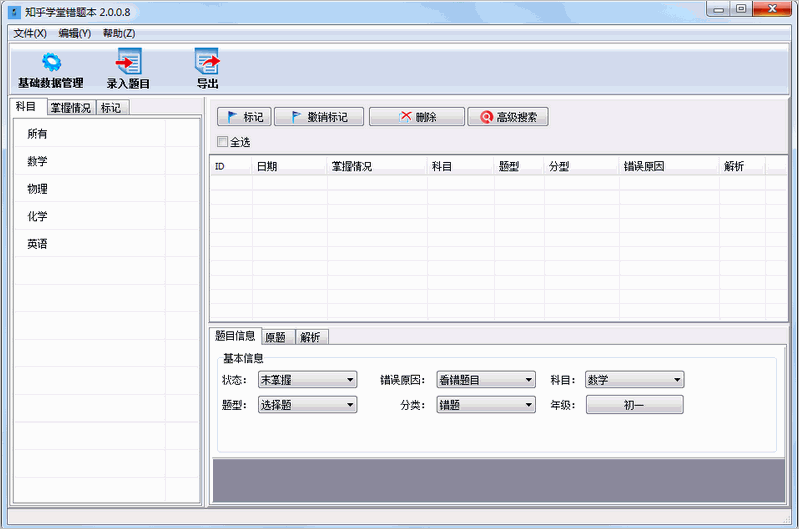799x529 pixels.
Task: Click the 题型 column header
Action: coord(519,166)
